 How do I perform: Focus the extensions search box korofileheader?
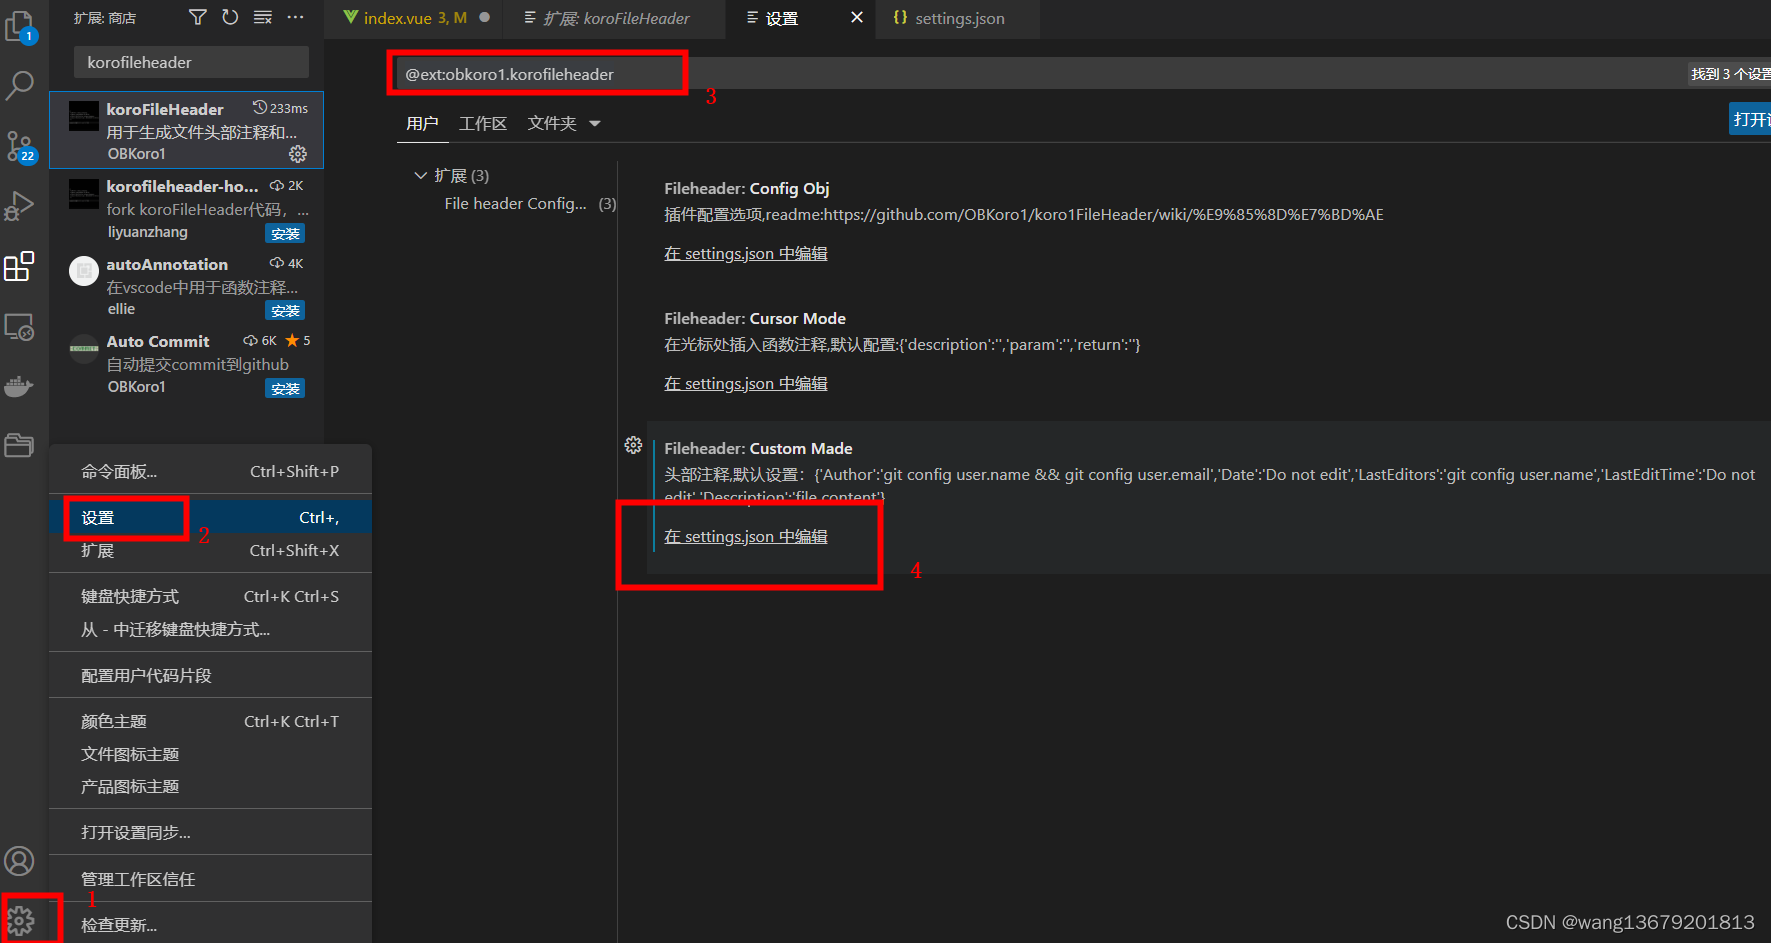(191, 62)
